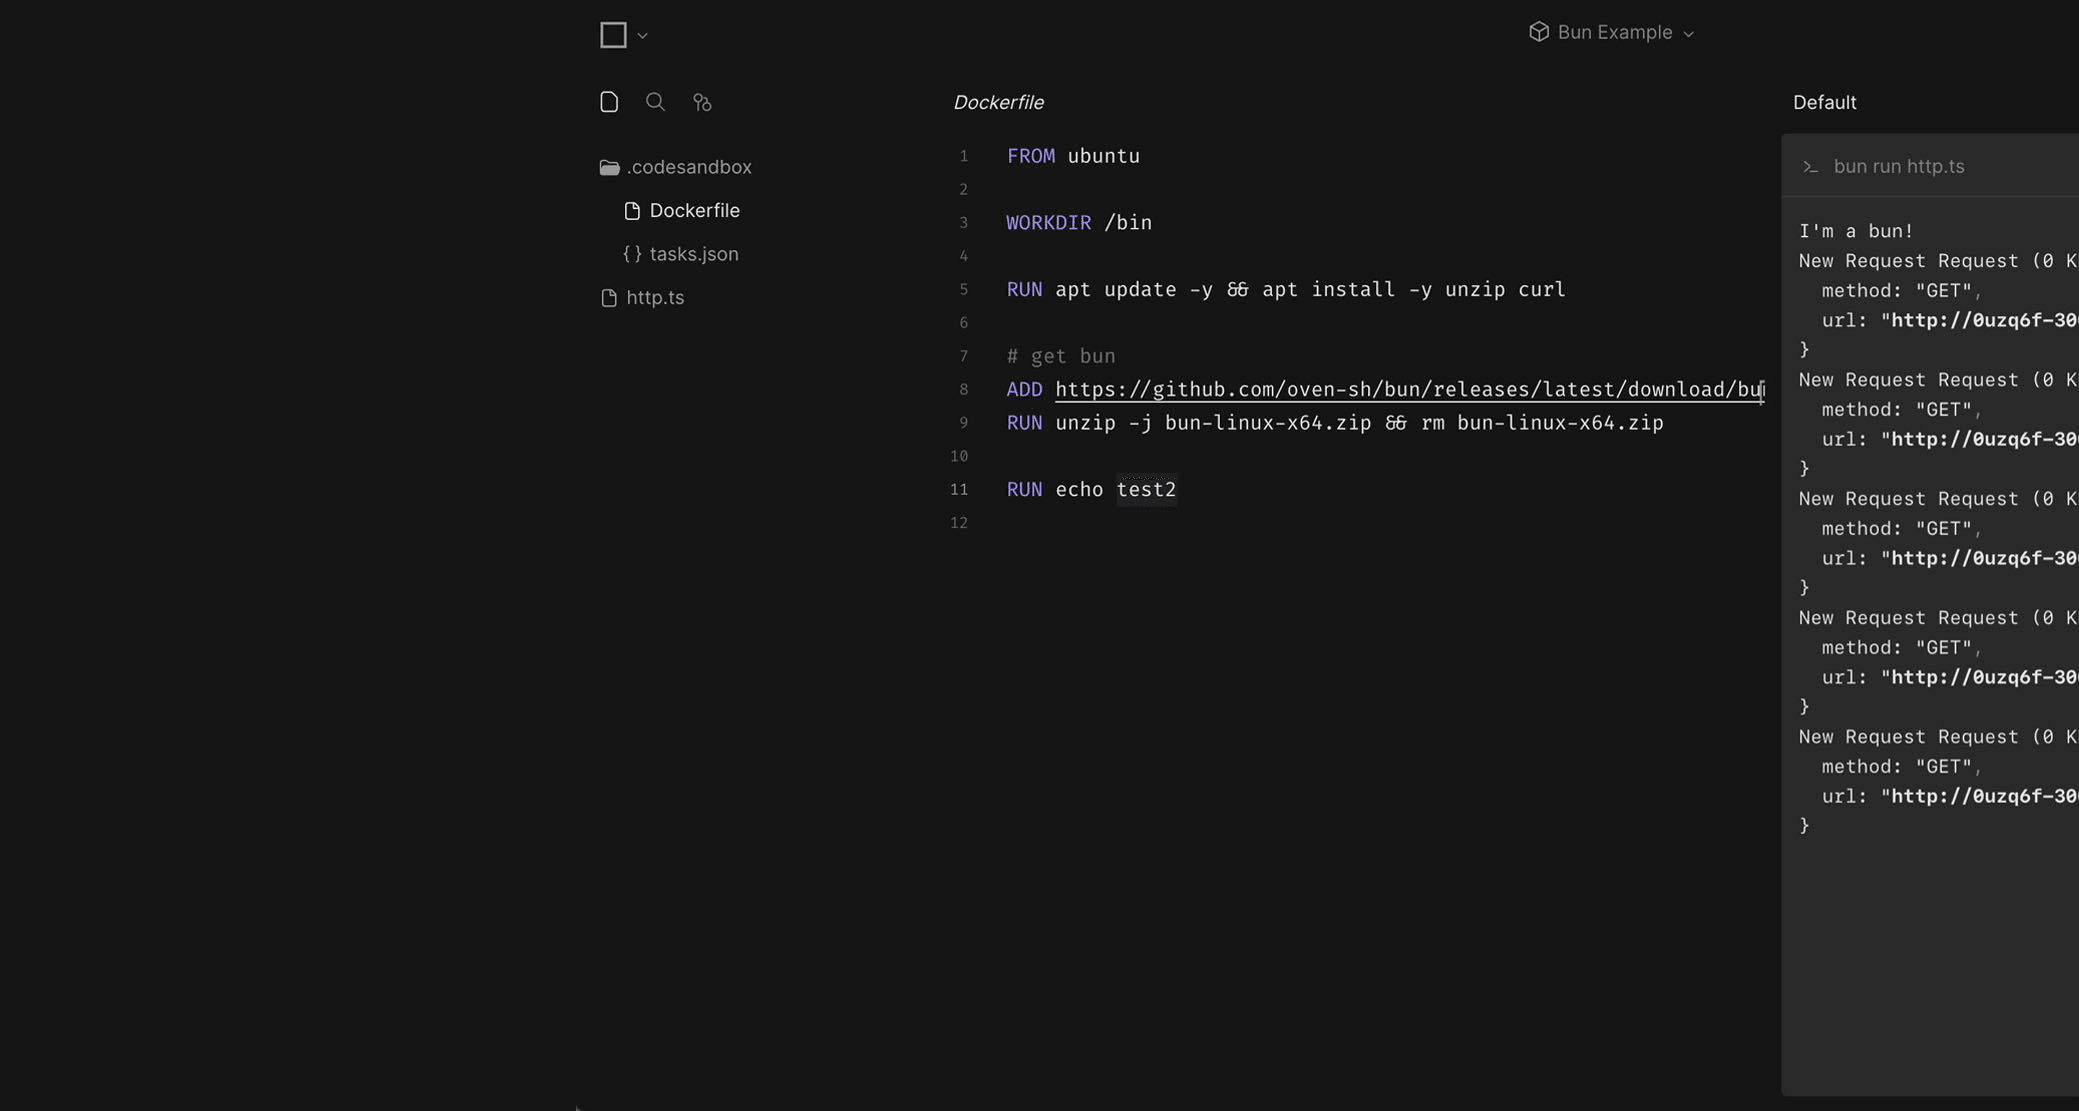This screenshot has width=2079, height=1111.
Task: Open the http.ts file
Action: coord(655,297)
